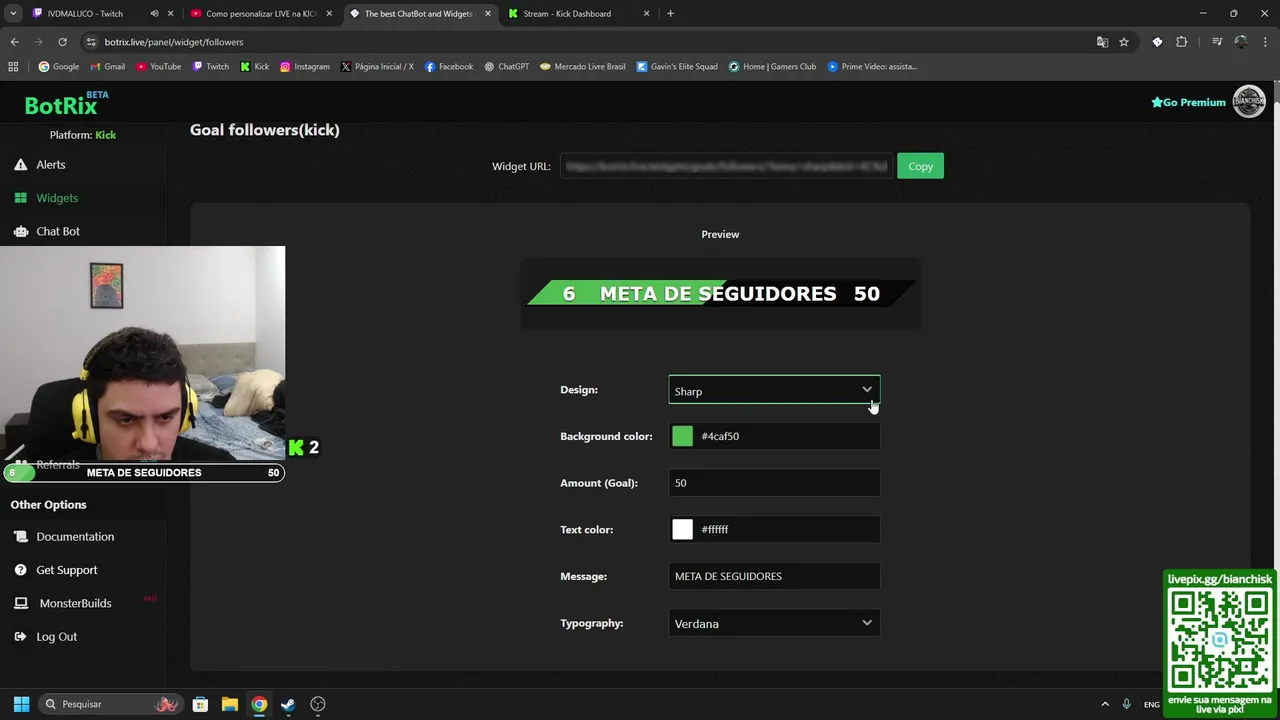Bookmark this page with star icon
Screen dimensions: 1280x720
point(1124,42)
